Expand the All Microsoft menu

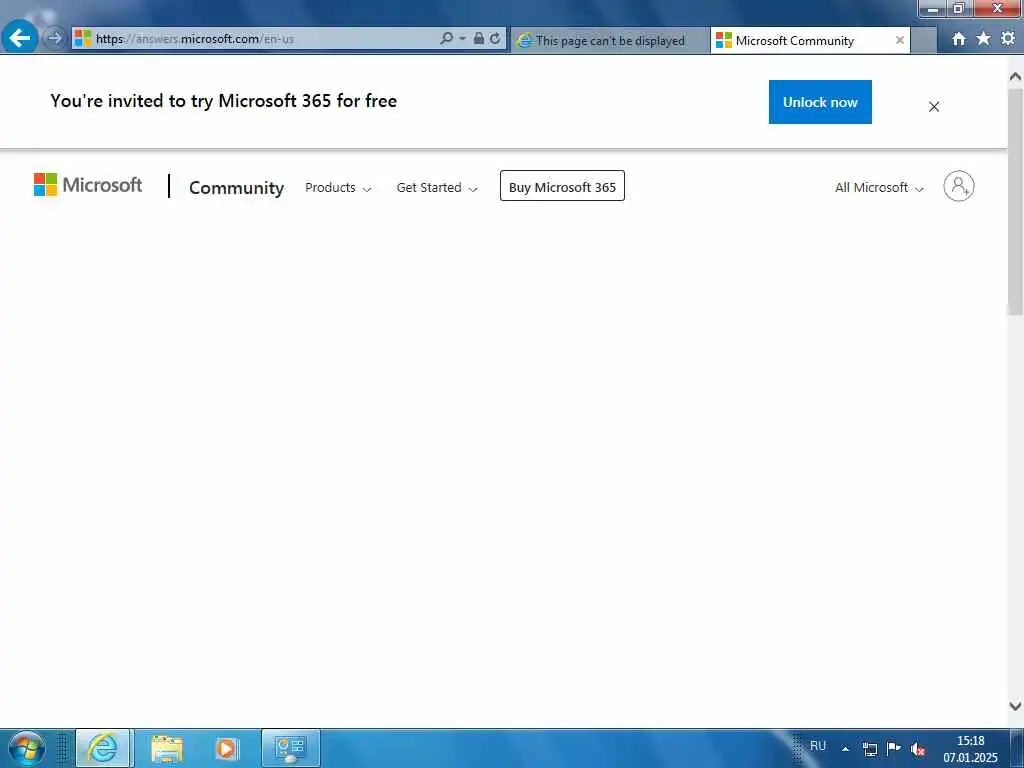click(879, 188)
